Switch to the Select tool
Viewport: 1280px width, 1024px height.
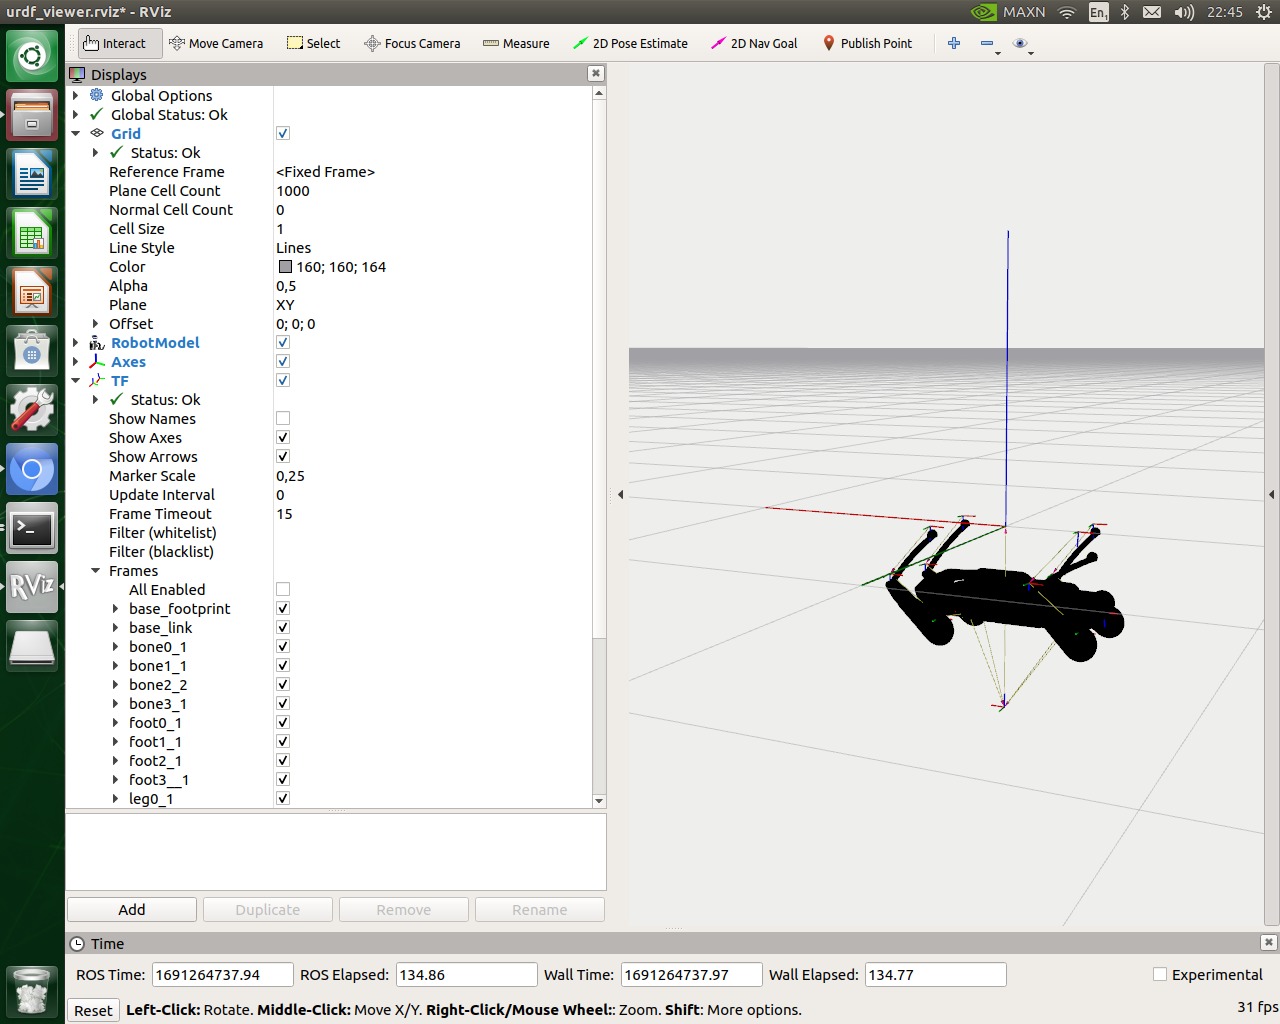[x=313, y=43]
